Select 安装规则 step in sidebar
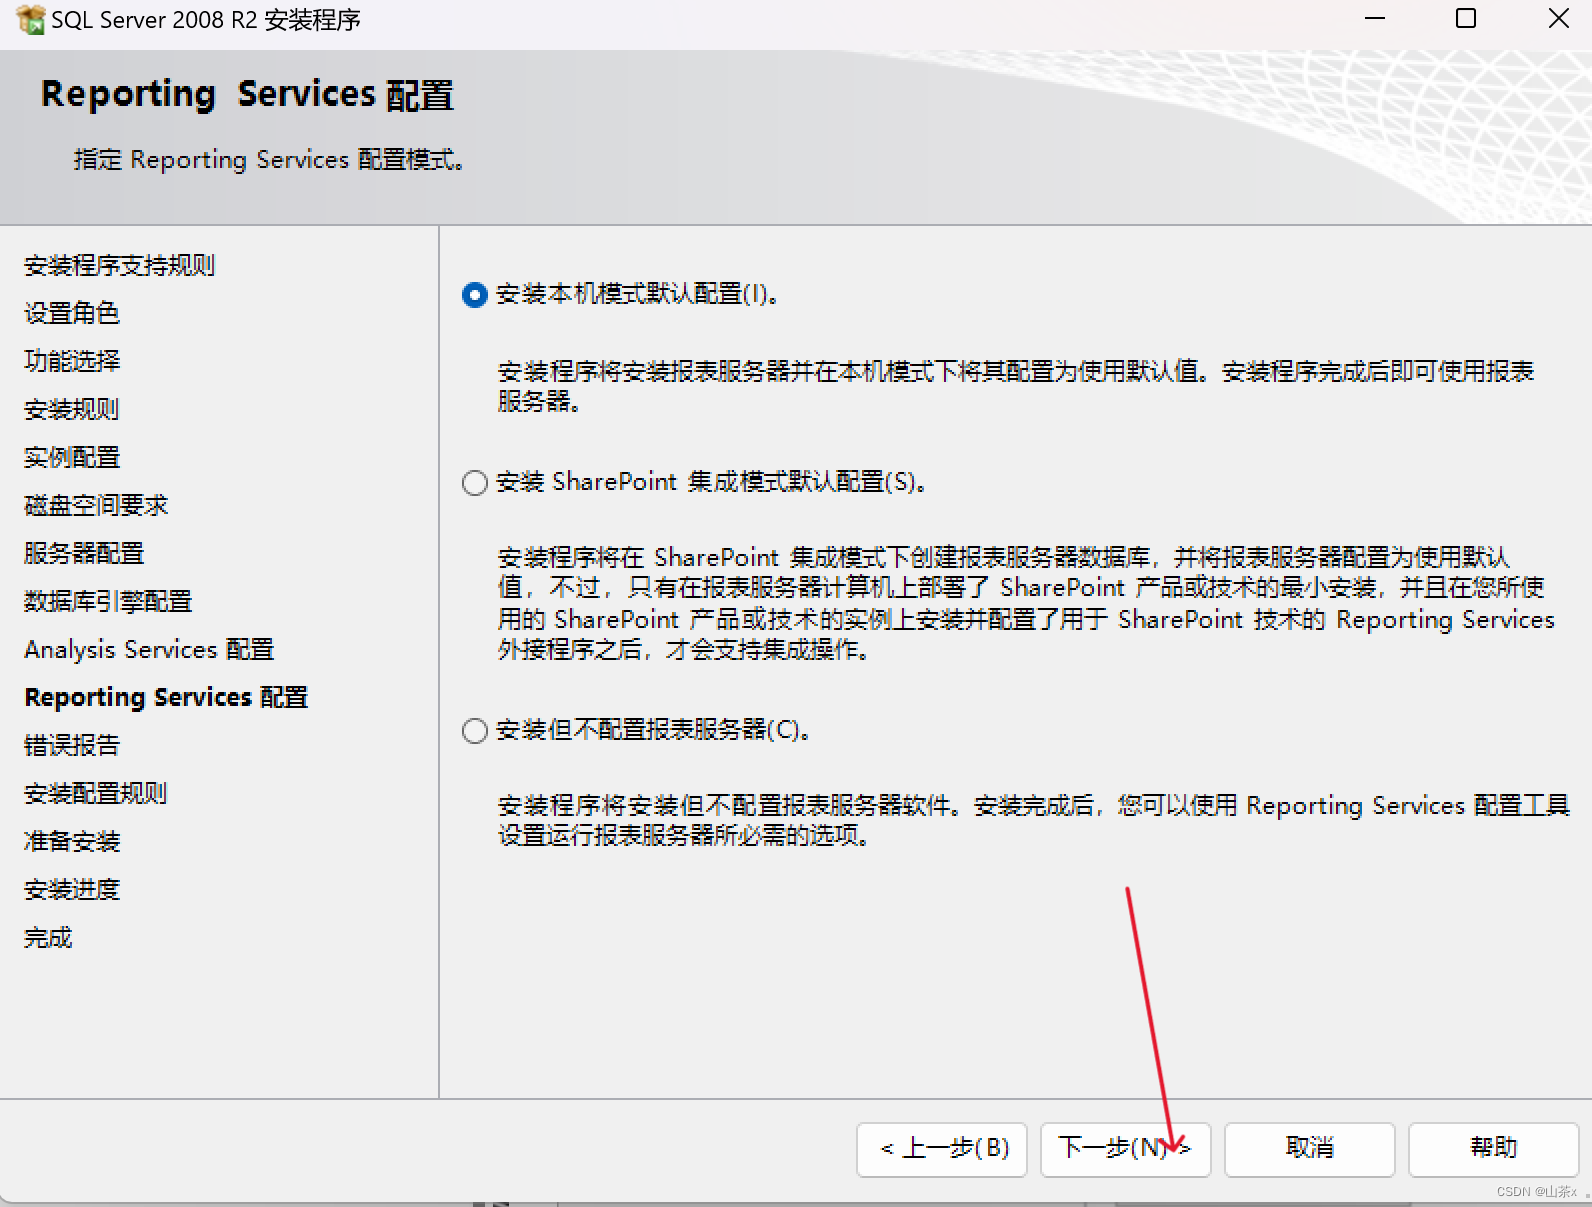Image resolution: width=1592 pixels, height=1207 pixels. 72,409
